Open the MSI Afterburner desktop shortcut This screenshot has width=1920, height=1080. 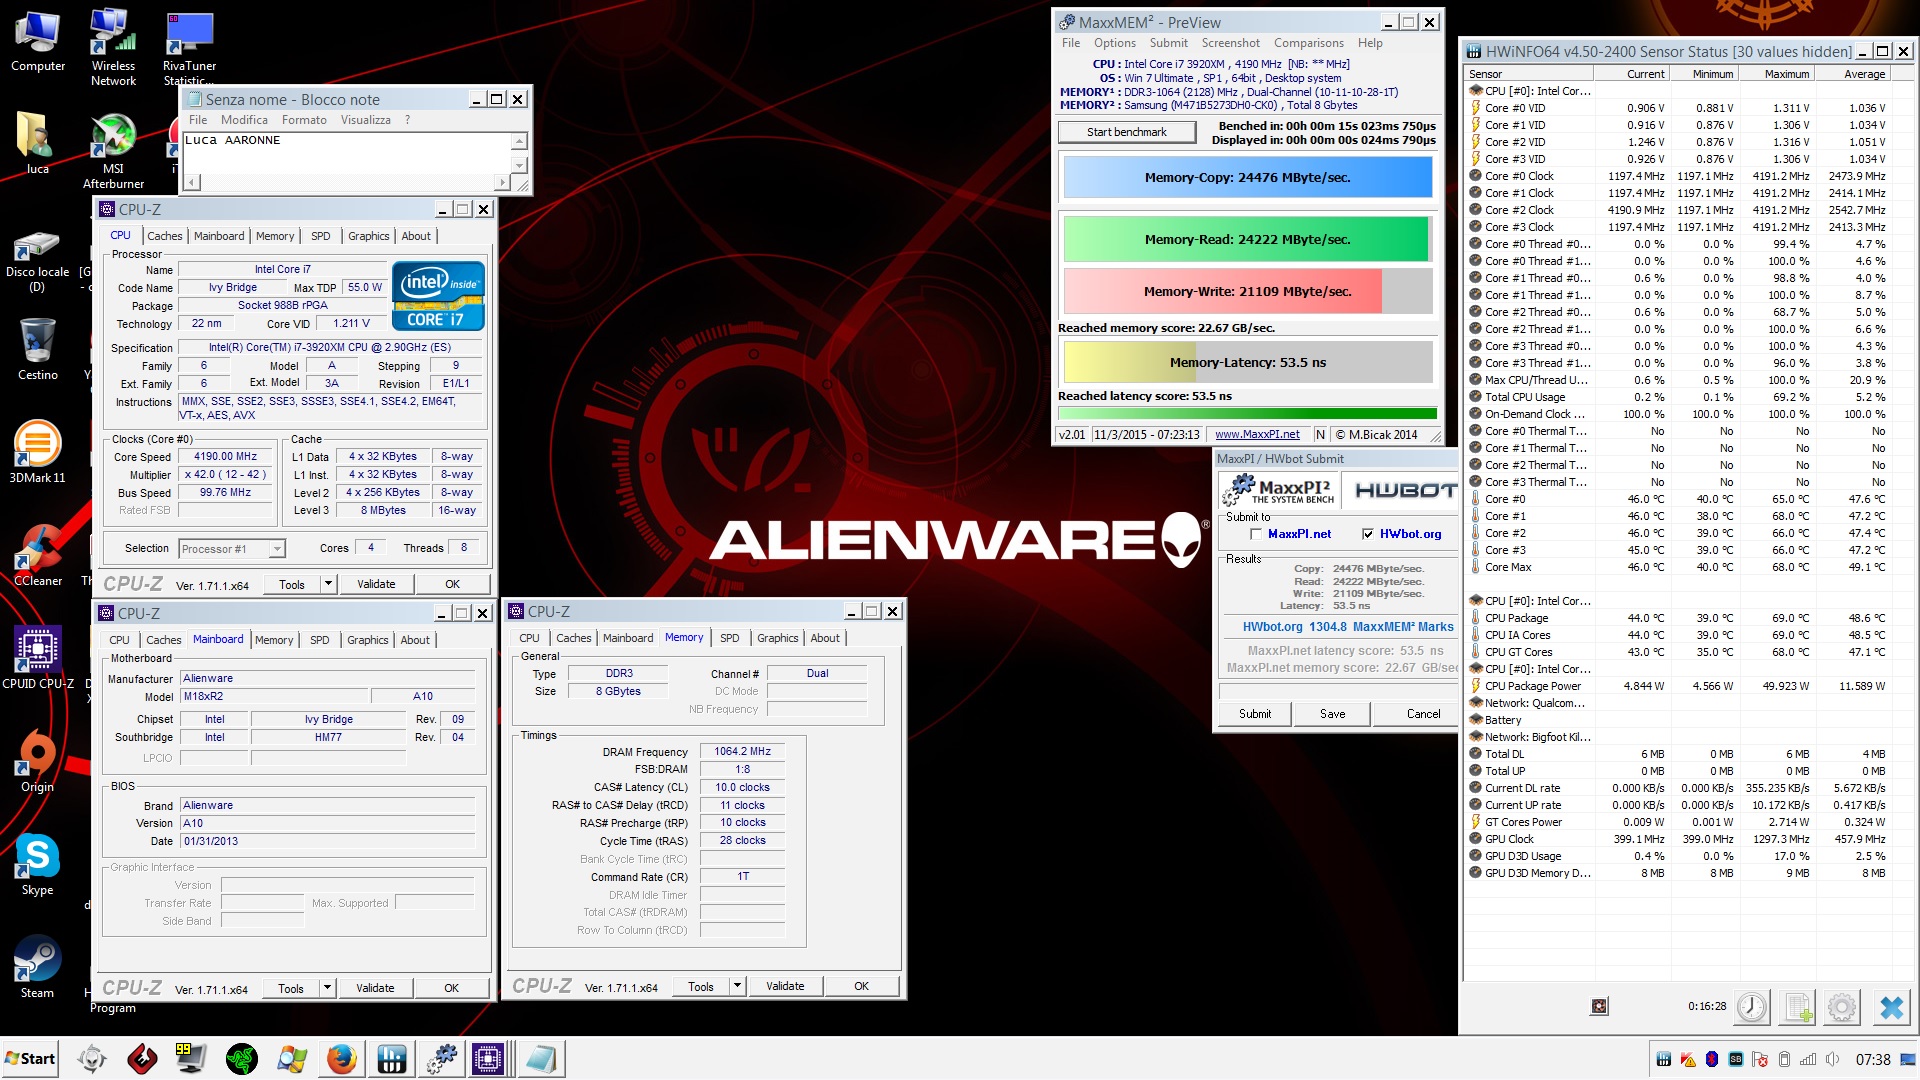click(113, 150)
